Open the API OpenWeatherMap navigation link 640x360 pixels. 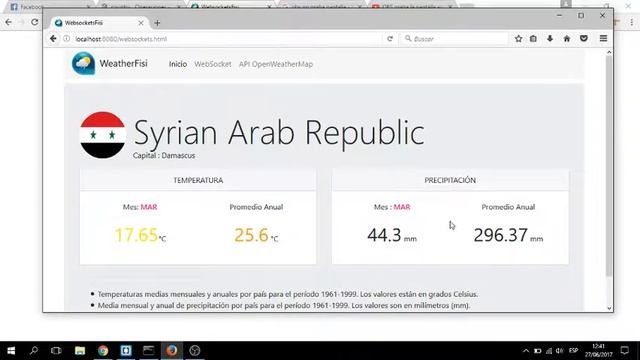pyautogui.click(x=276, y=64)
